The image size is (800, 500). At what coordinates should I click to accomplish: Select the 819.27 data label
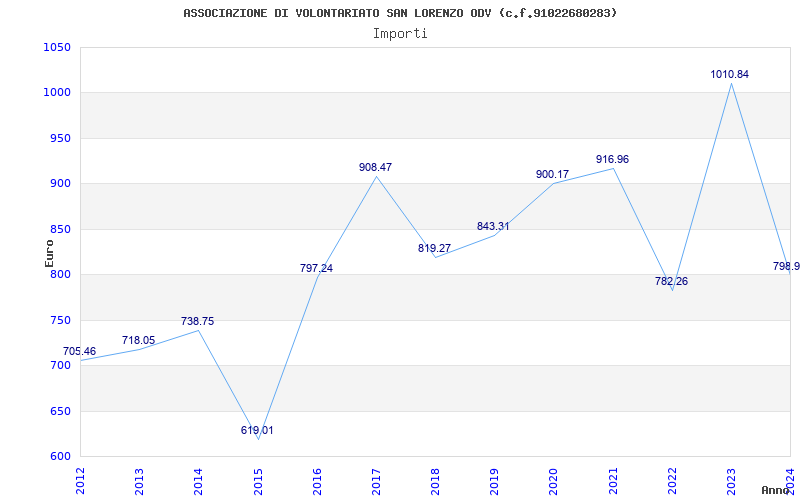tap(434, 248)
